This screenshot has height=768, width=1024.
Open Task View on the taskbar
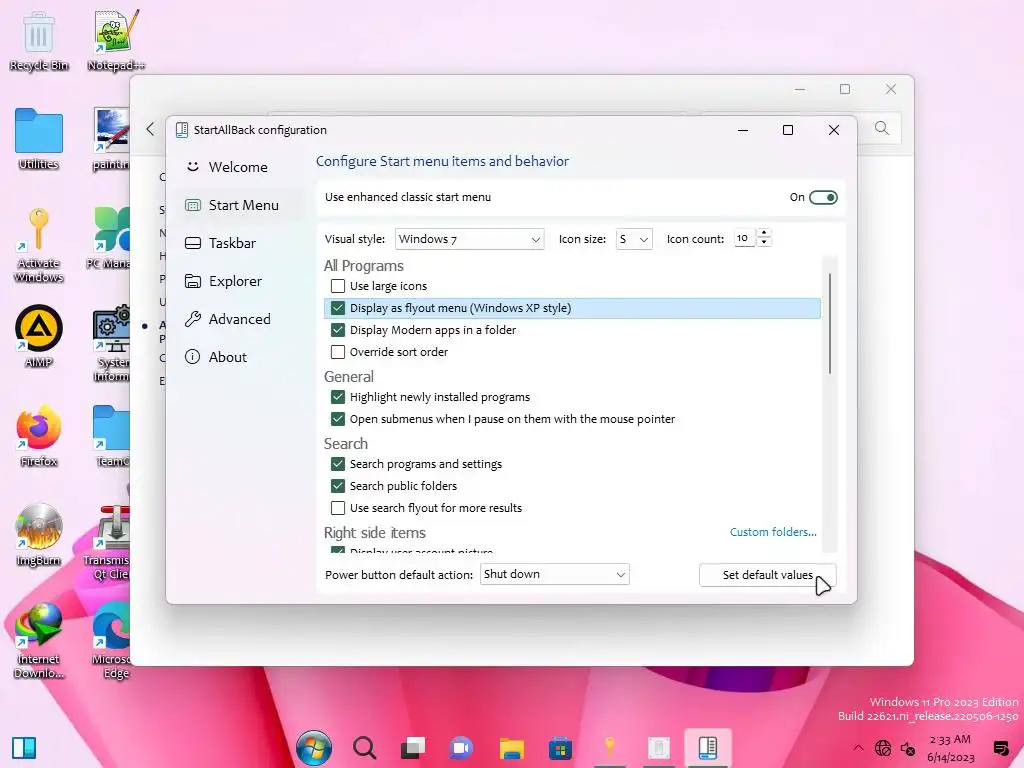413,748
